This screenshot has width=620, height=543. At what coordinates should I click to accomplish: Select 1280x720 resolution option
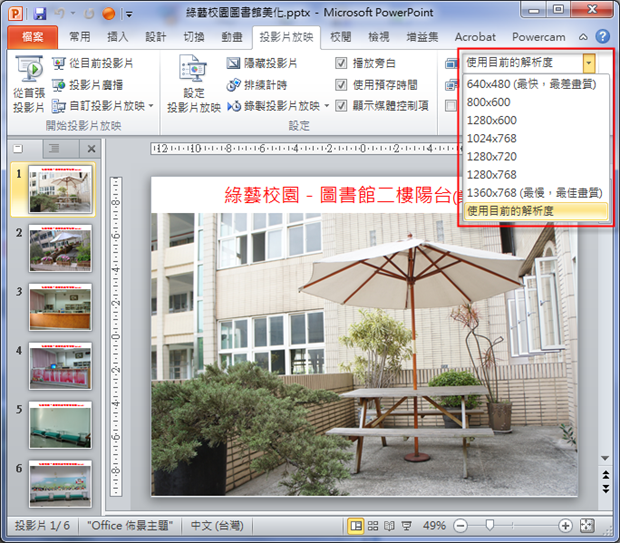click(536, 157)
